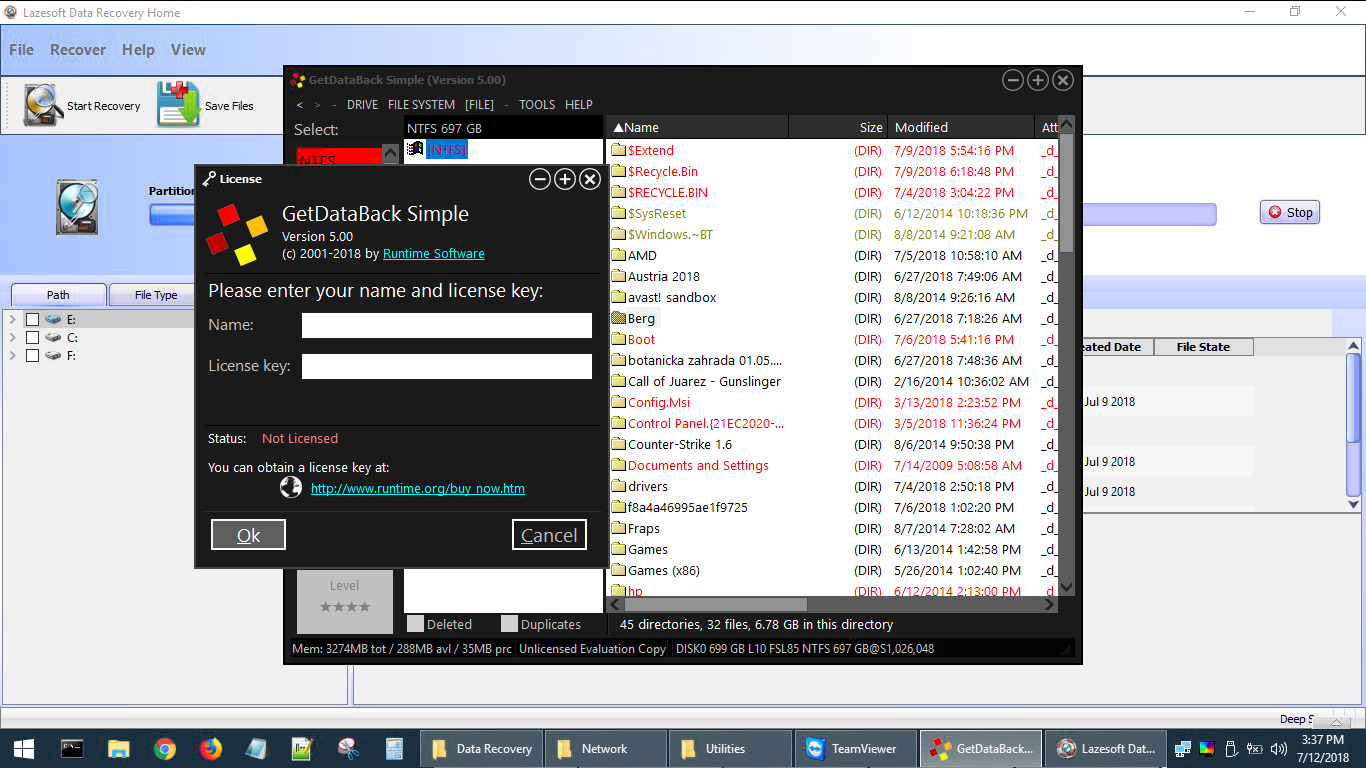1366x768 pixels.
Task: Open the Windows Start menu
Action: click(x=23, y=748)
